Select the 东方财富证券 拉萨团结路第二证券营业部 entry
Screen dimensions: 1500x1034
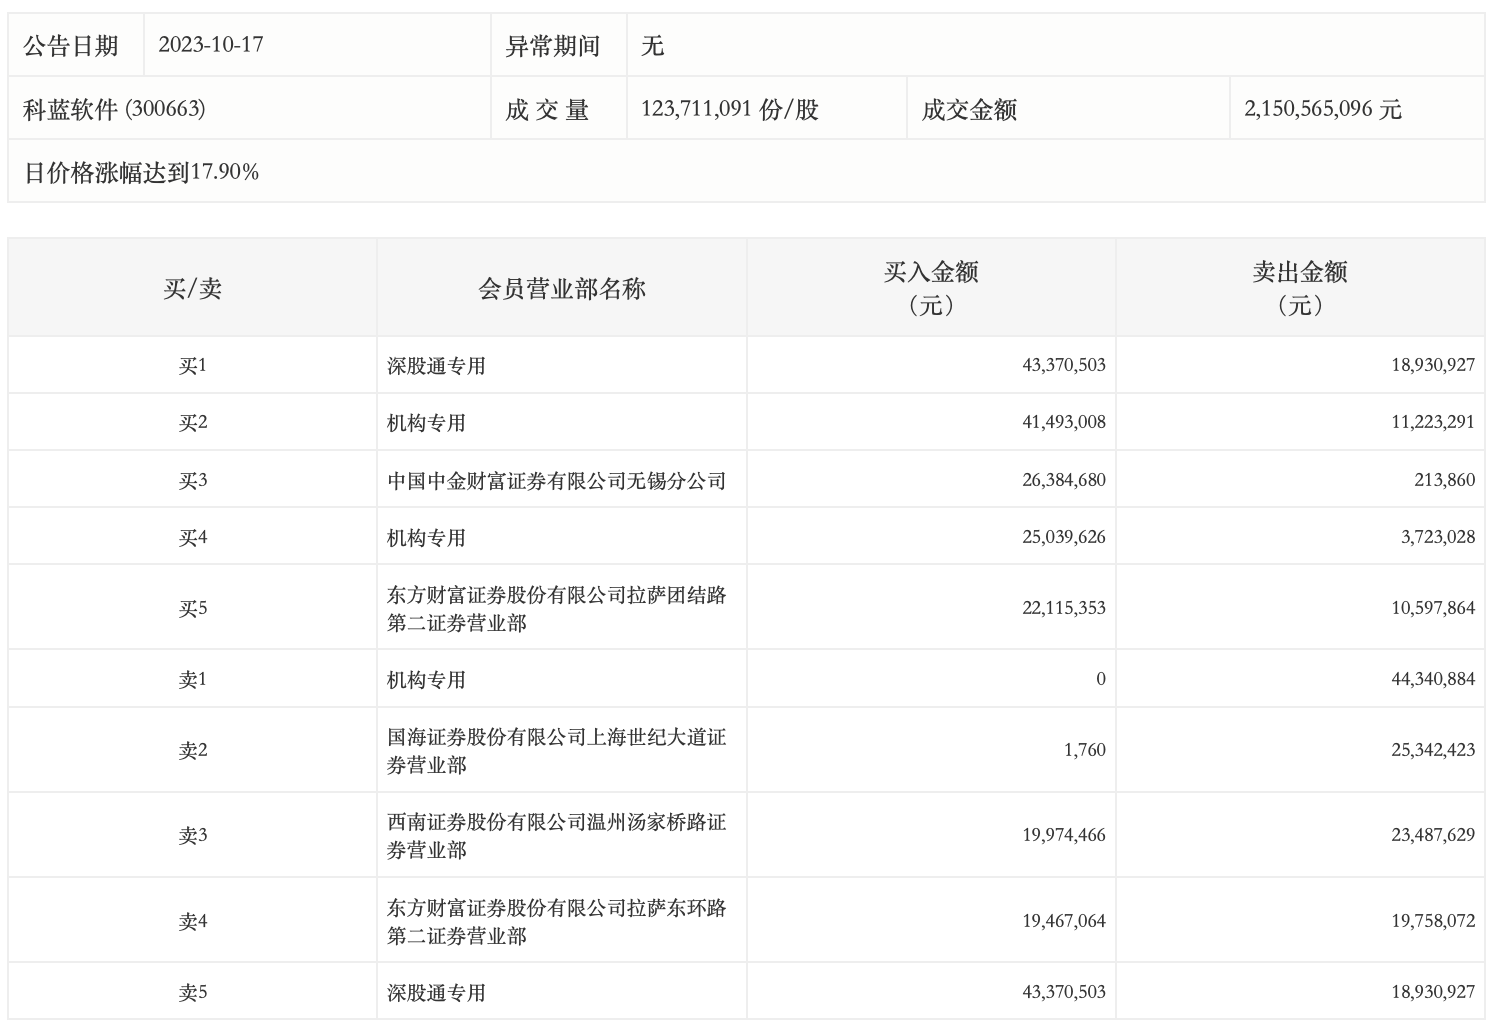556,608
